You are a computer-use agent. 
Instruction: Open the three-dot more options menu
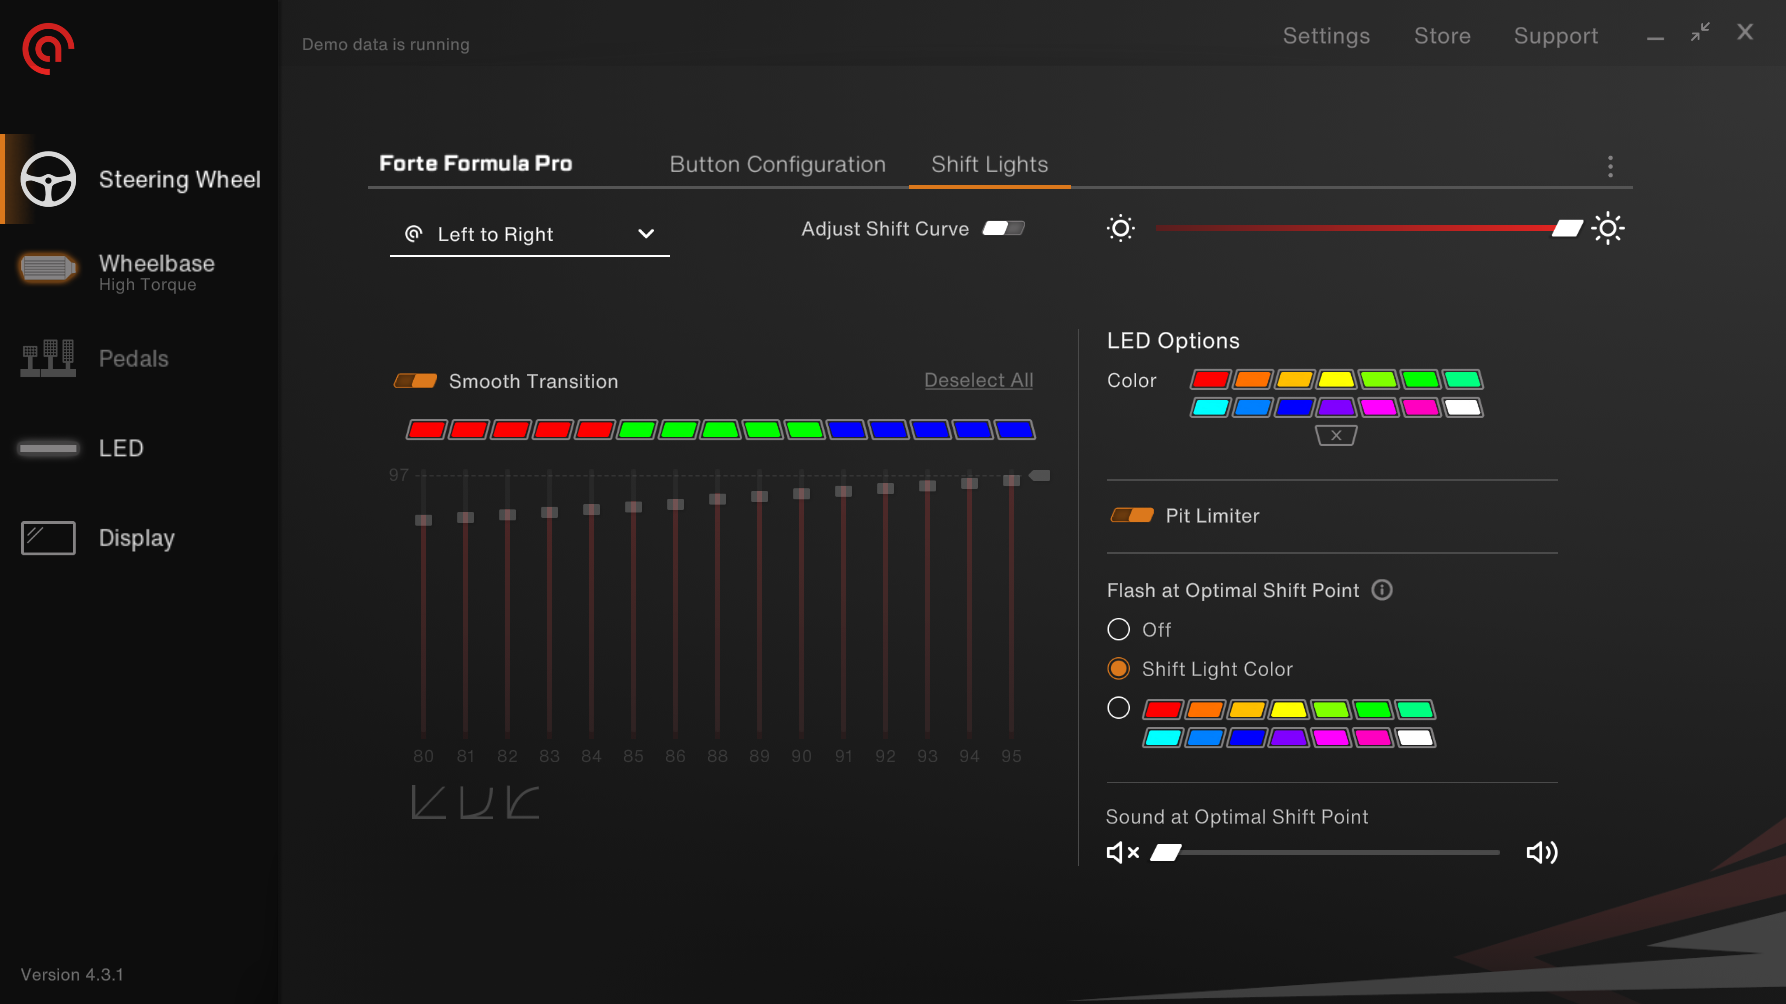[x=1609, y=166]
